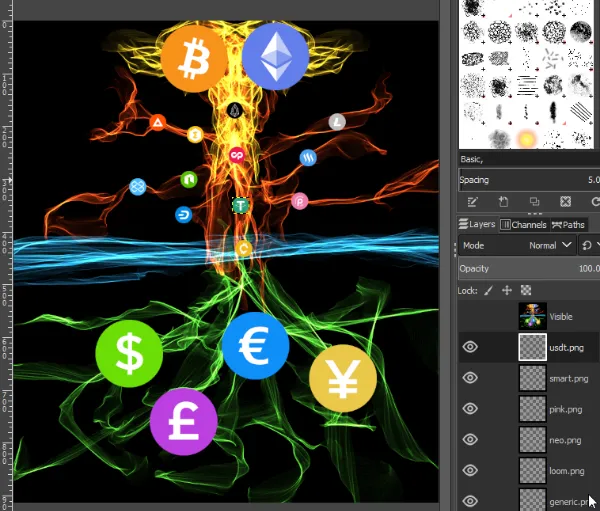
Task: Click the pink P coin on canvas
Action: pos(300,201)
